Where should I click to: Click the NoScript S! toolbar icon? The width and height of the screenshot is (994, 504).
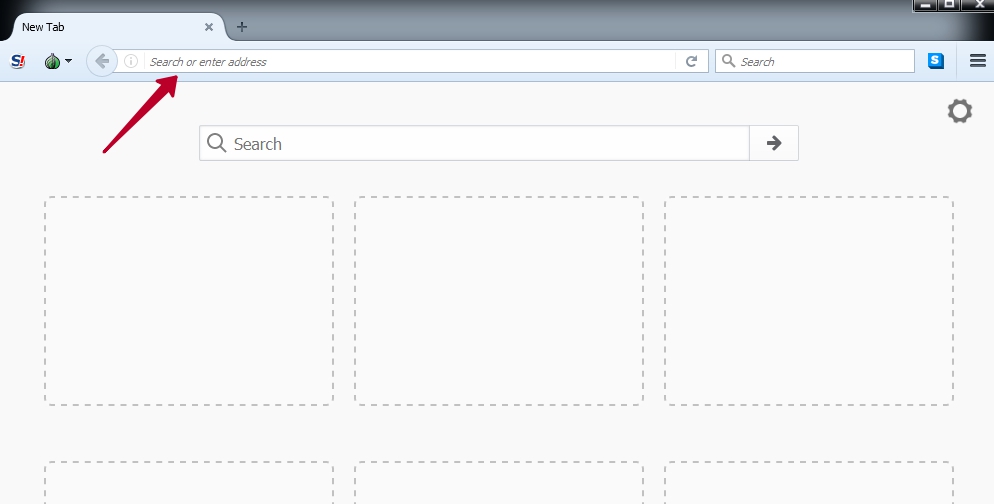(x=18, y=62)
